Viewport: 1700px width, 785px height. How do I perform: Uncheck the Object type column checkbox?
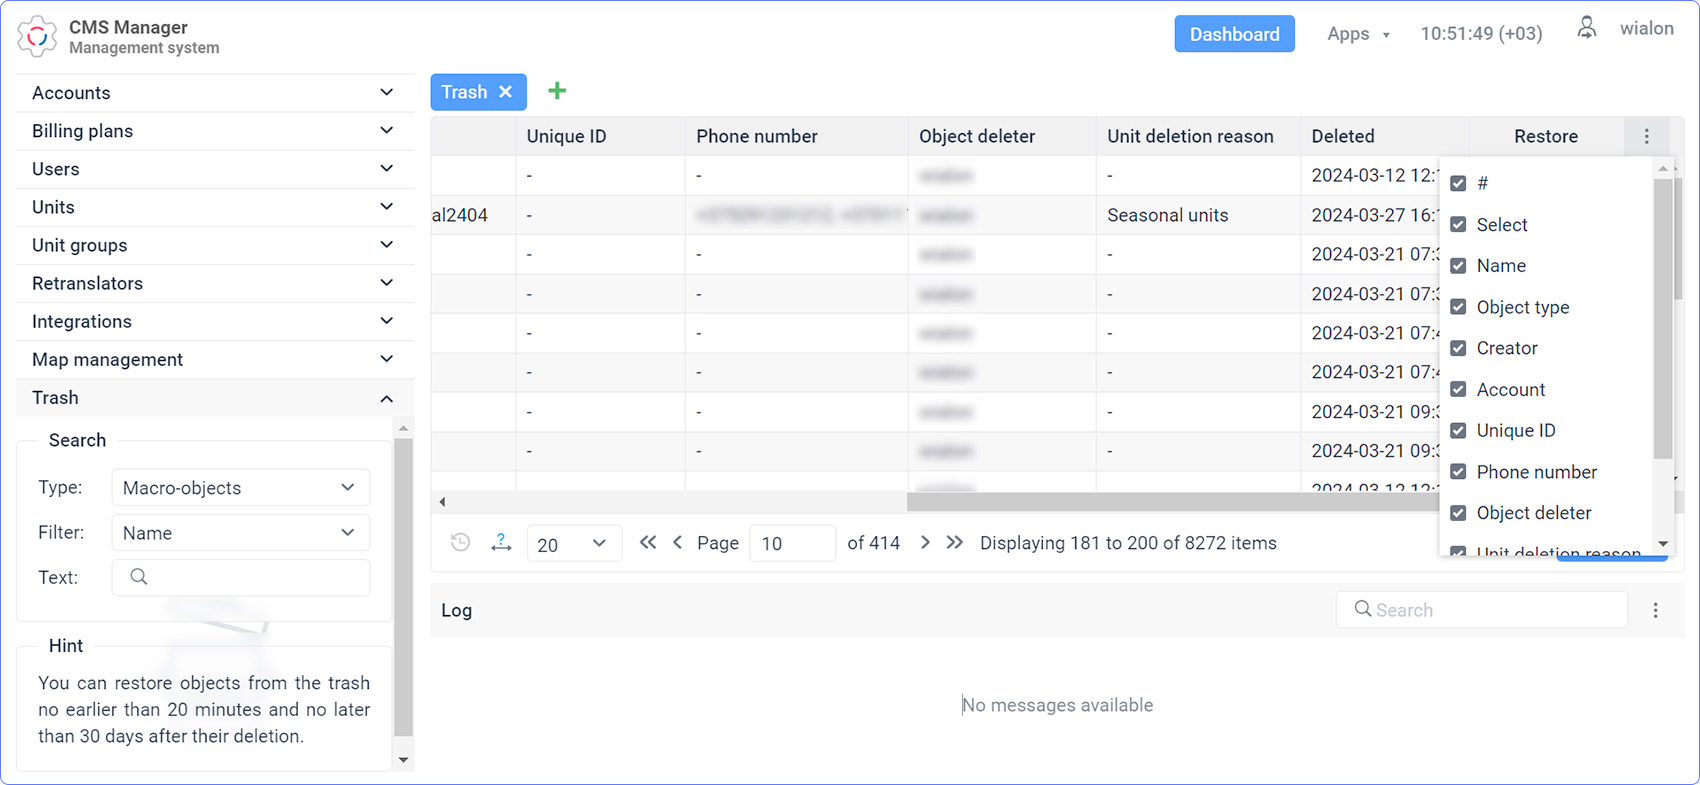tap(1458, 307)
